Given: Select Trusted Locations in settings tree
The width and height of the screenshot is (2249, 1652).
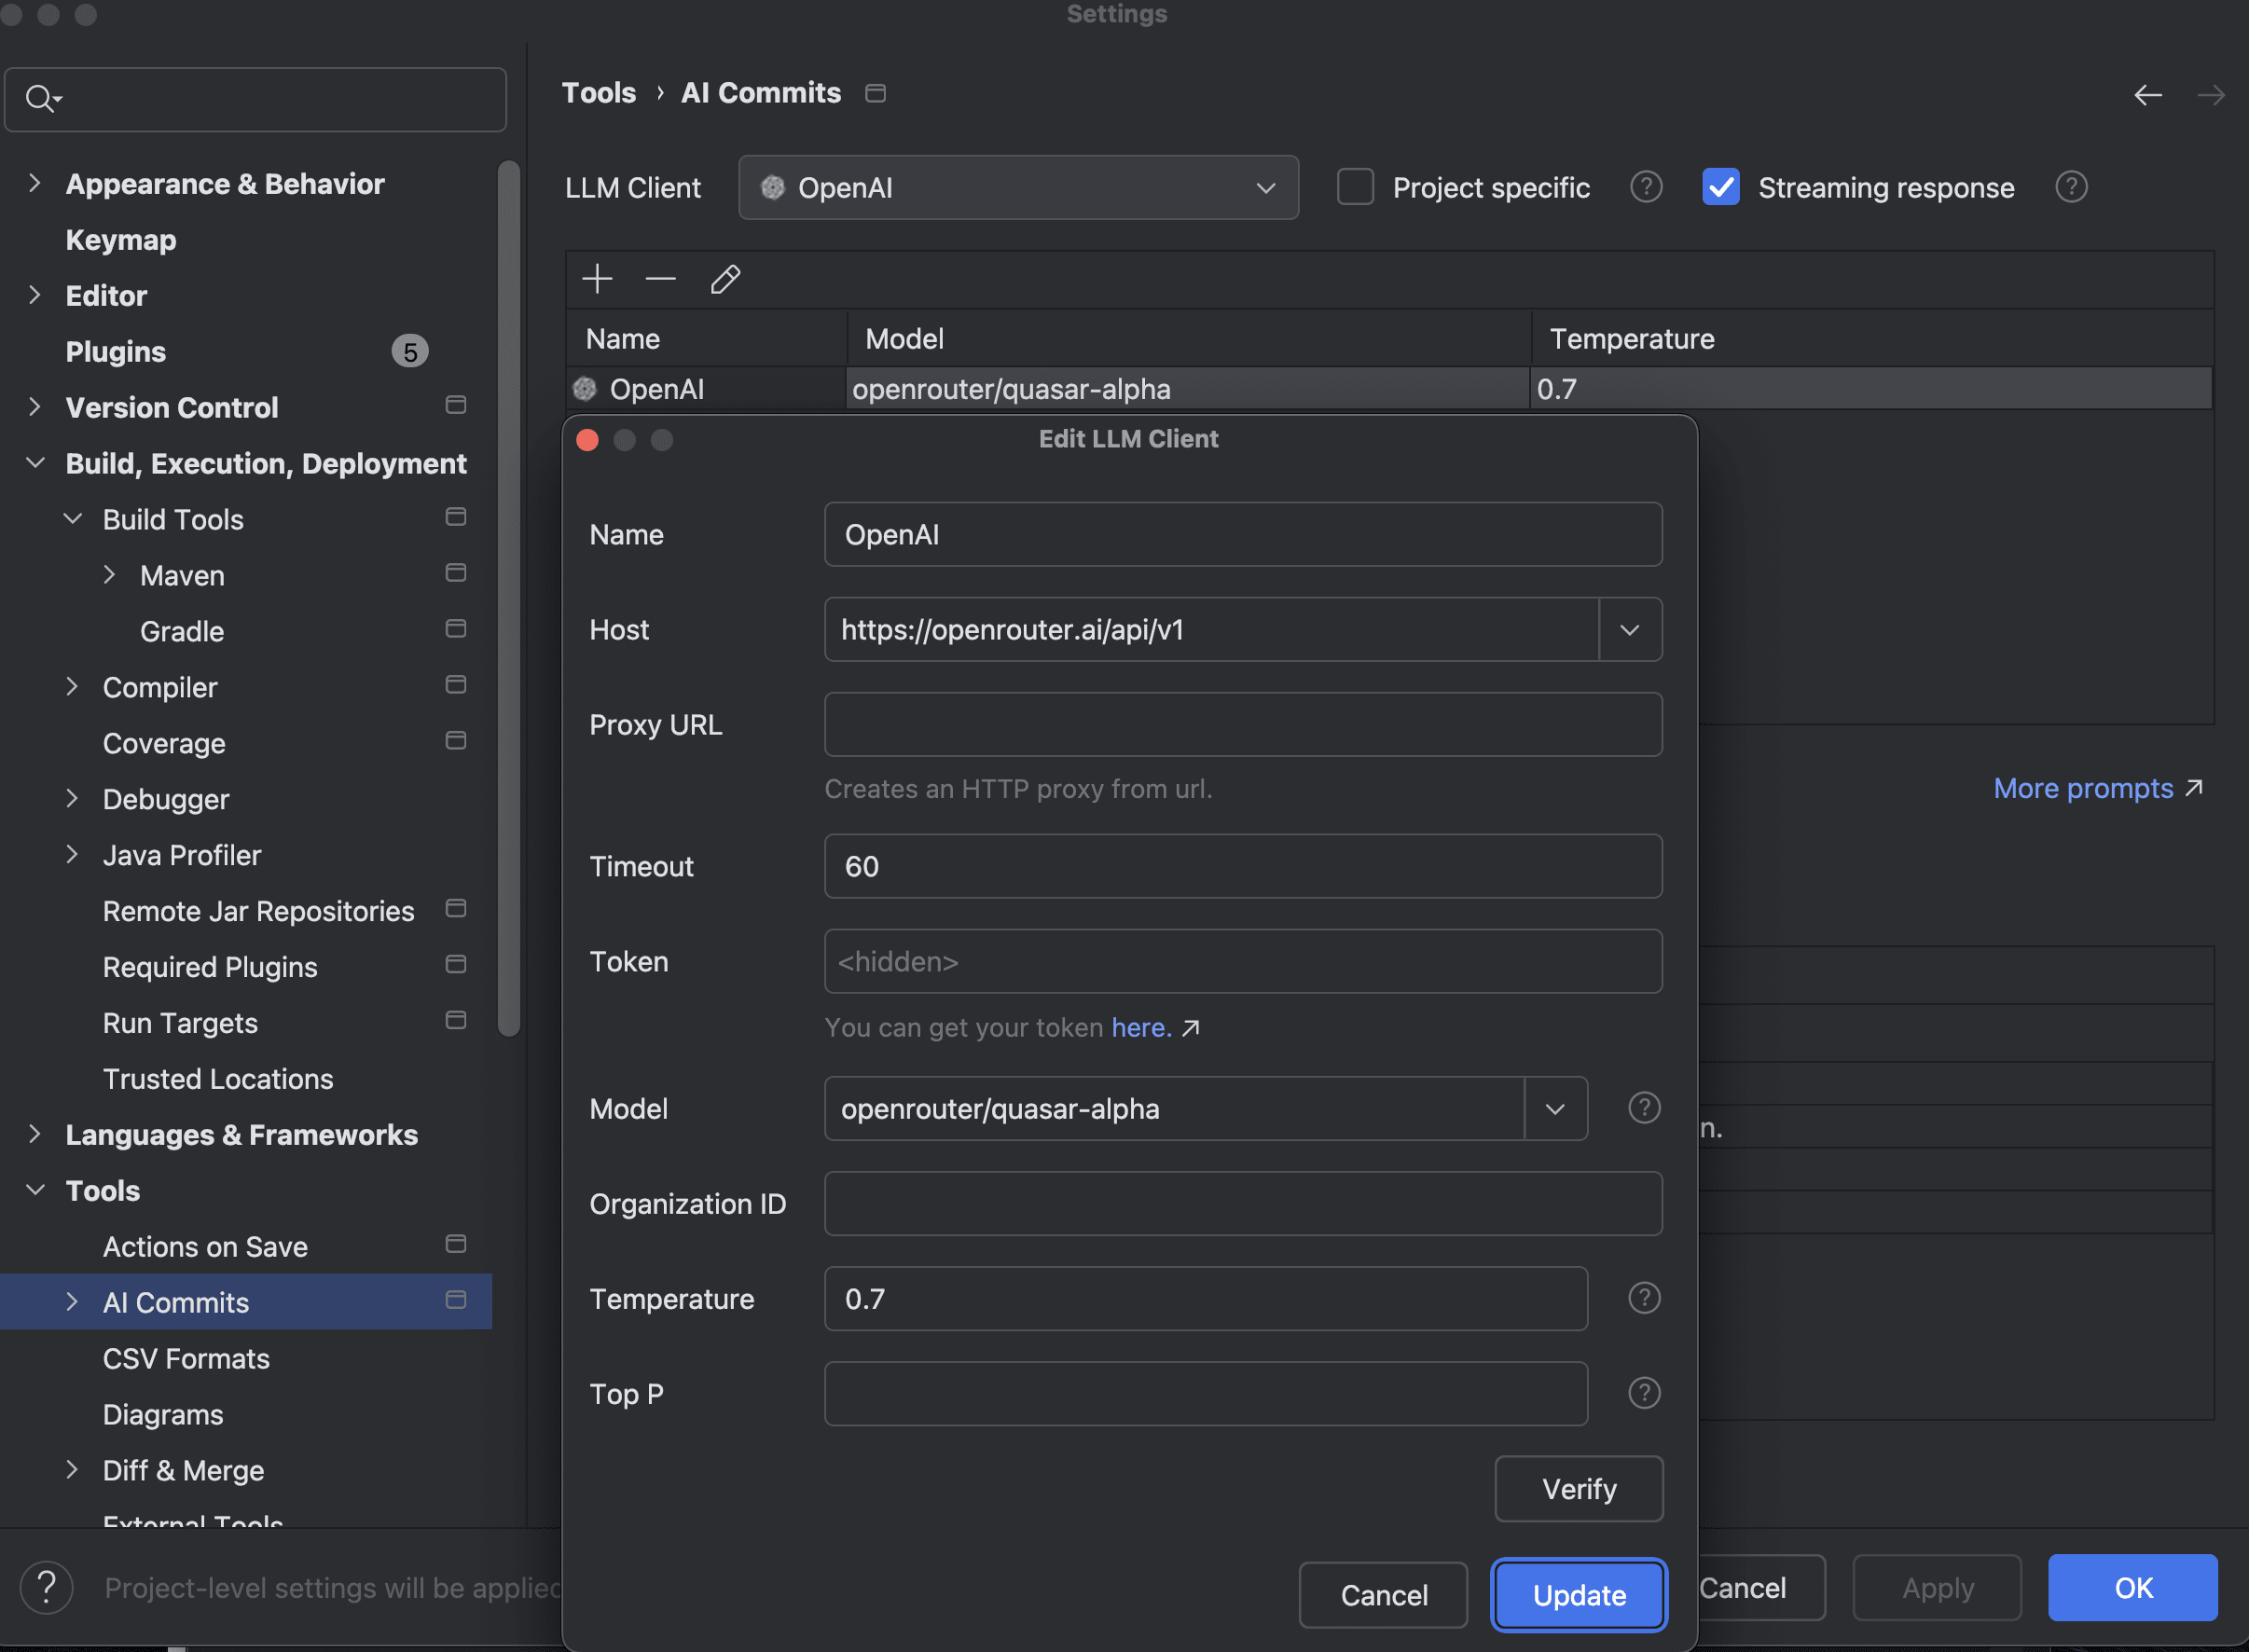Looking at the screenshot, I should point(218,1079).
